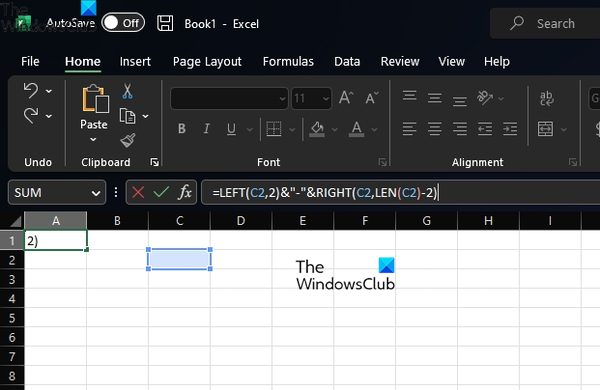Open Orientation dropdown arrow
This screenshot has height=390, width=600.
[x=501, y=99]
